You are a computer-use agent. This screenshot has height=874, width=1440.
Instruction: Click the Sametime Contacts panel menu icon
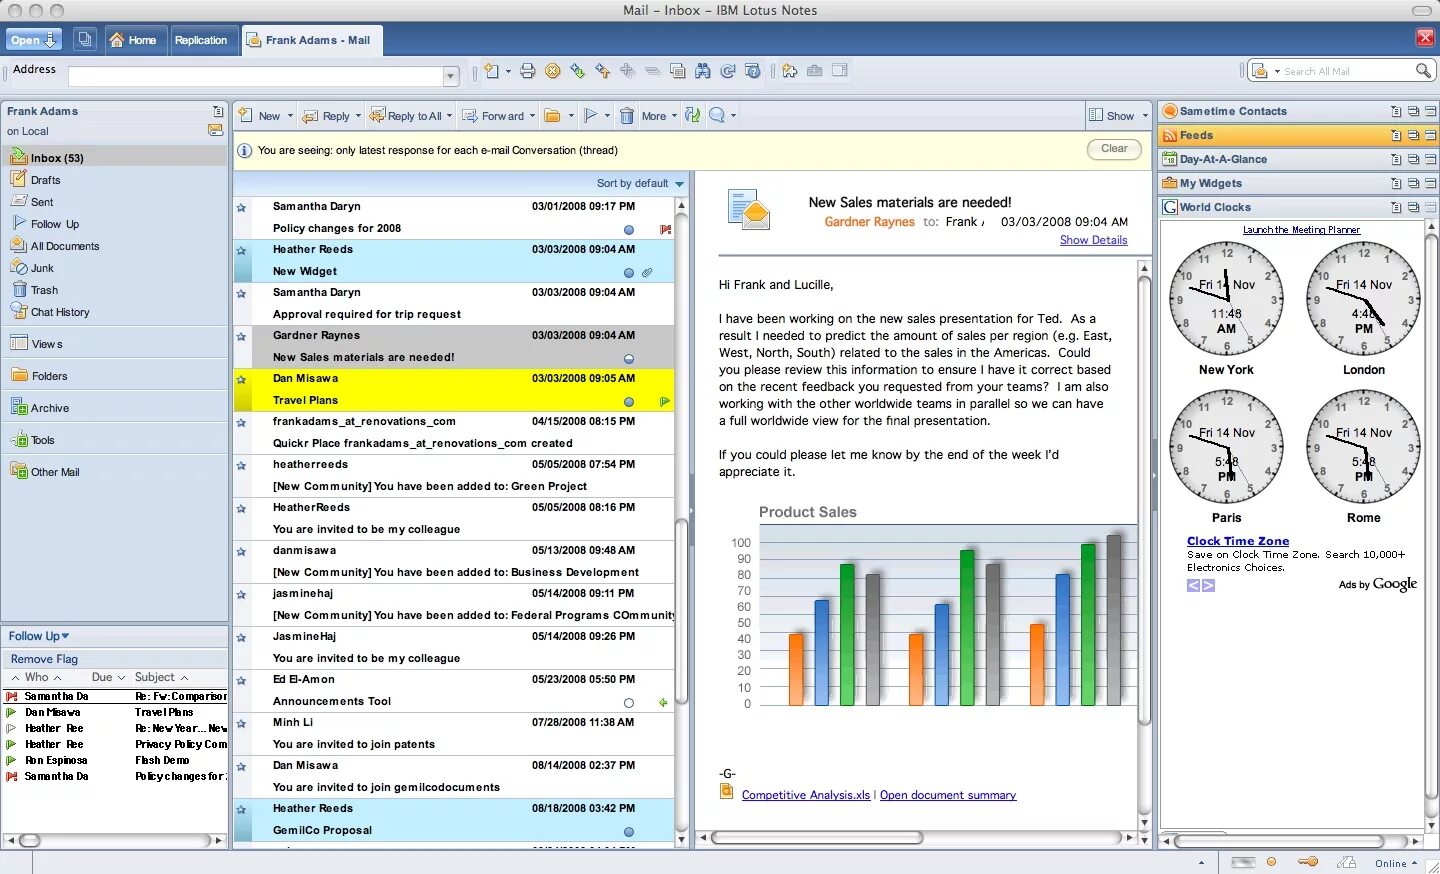tap(1396, 111)
